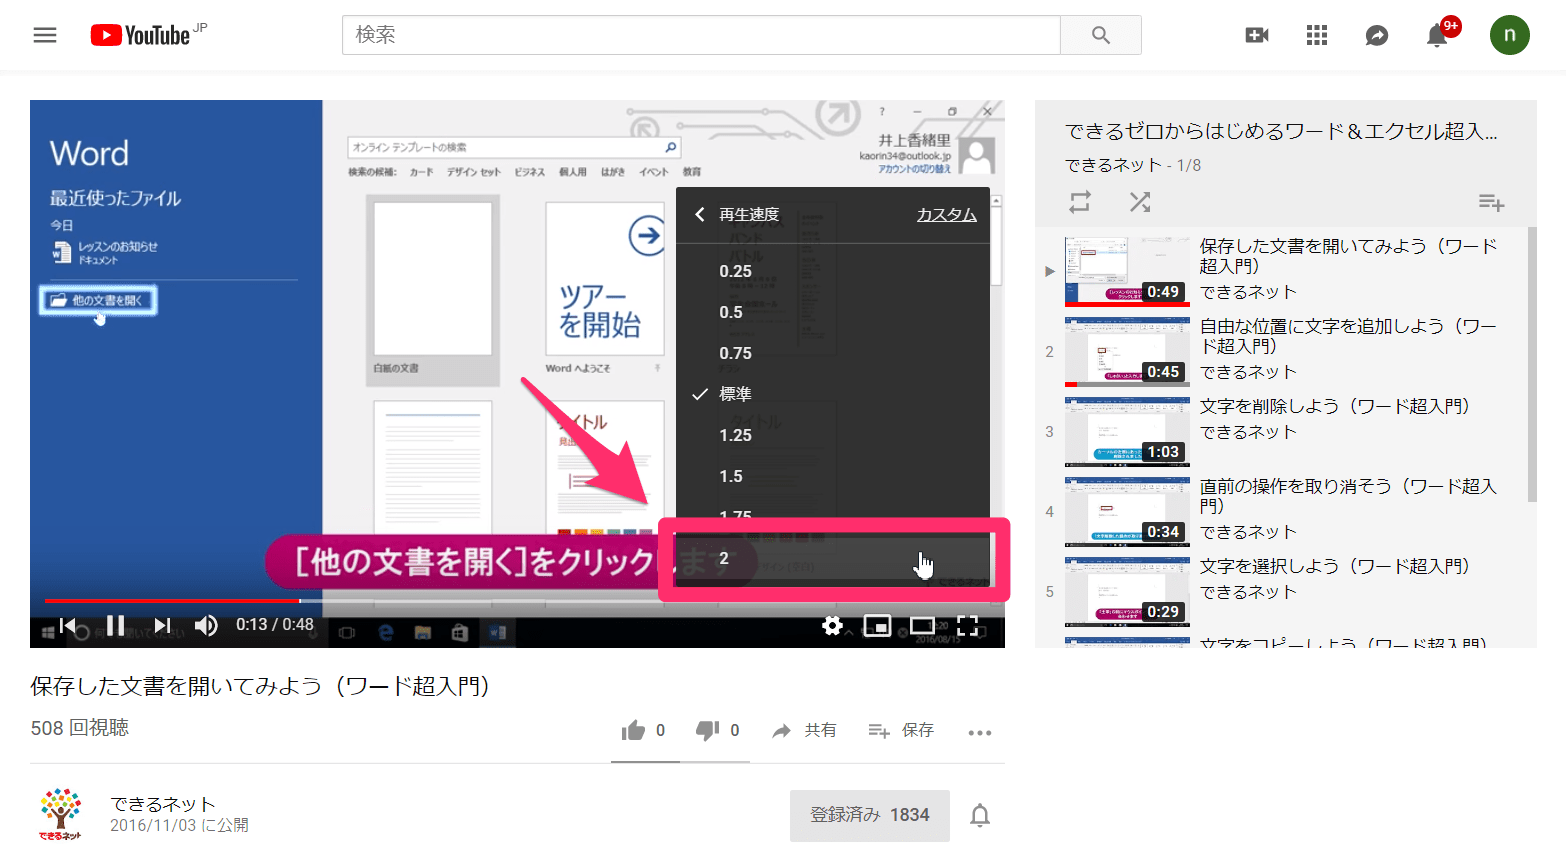Open the YouTube apps grid

point(1317,35)
